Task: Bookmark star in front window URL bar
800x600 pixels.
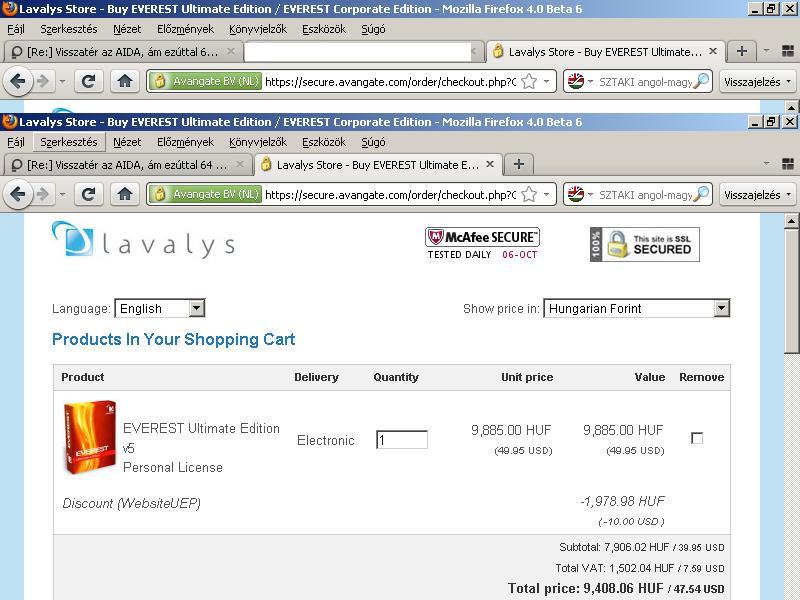Action: coord(530,194)
